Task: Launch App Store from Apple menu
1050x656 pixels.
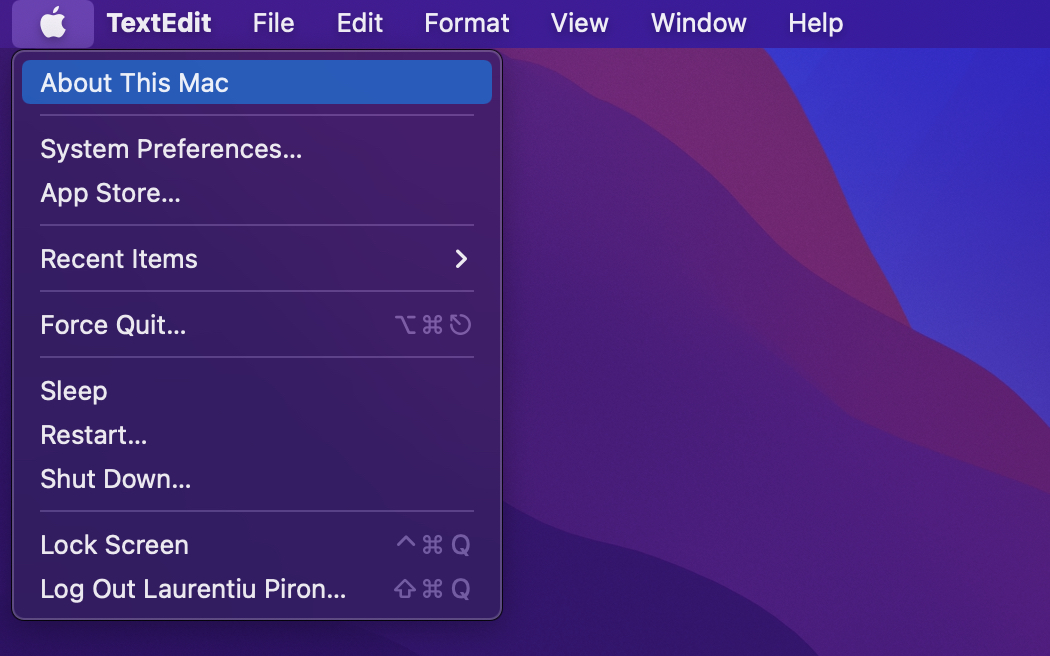Action: [x=110, y=193]
